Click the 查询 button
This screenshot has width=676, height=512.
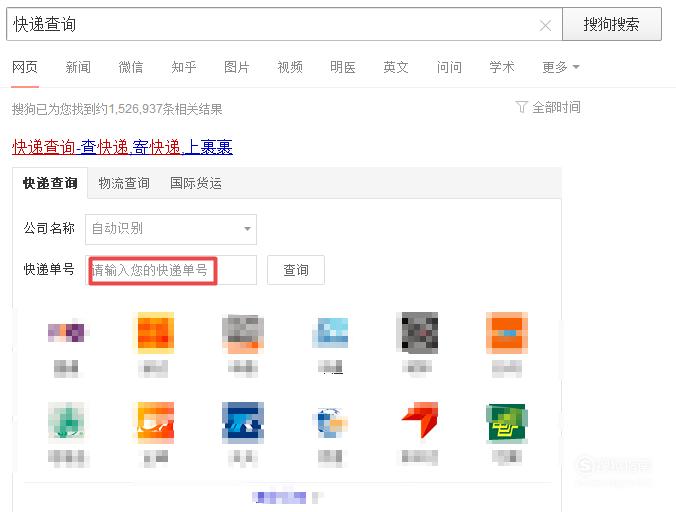click(296, 270)
